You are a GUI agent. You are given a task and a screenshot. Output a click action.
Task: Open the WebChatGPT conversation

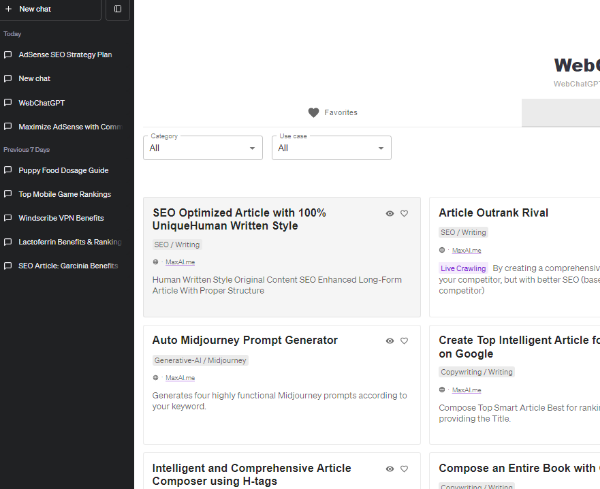coord(41,103)
